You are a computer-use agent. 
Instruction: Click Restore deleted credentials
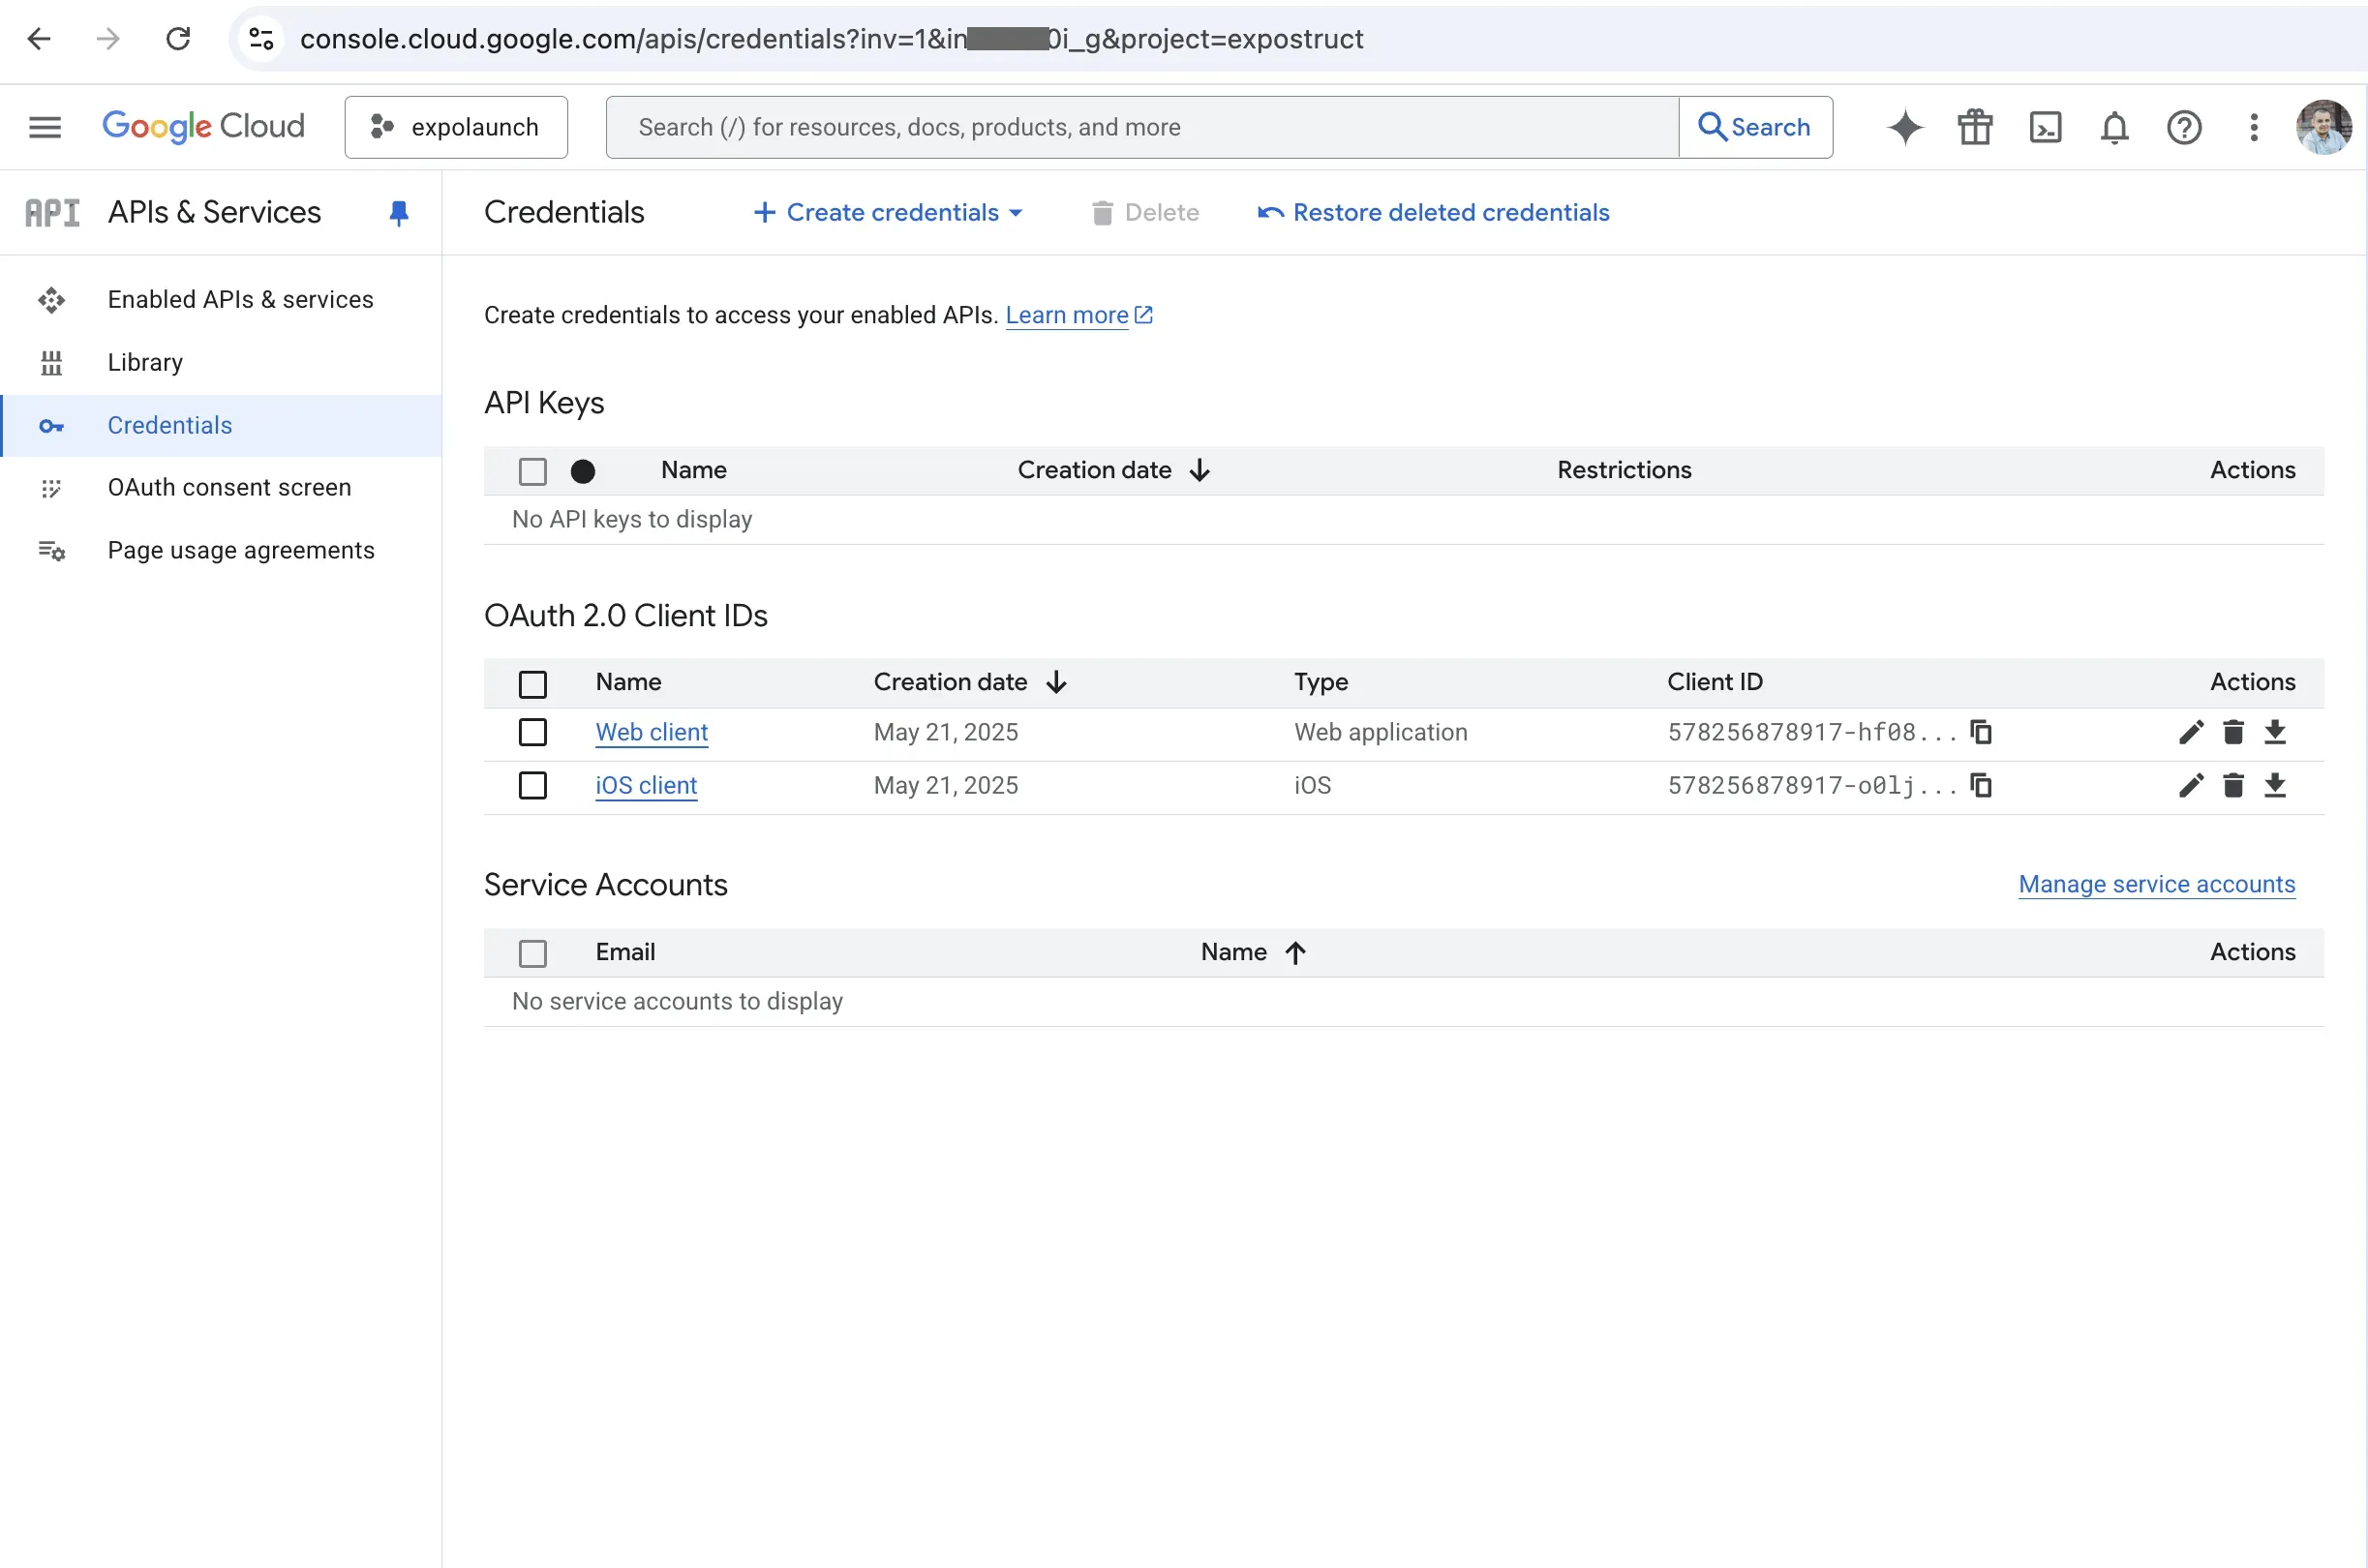click(x=1433, y=212)
